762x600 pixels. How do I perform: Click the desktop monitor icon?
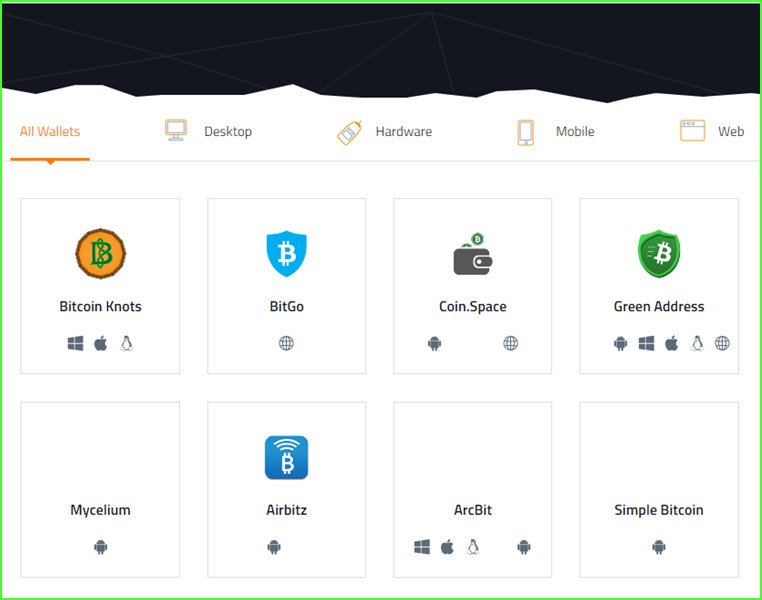(x=176, y=130)
